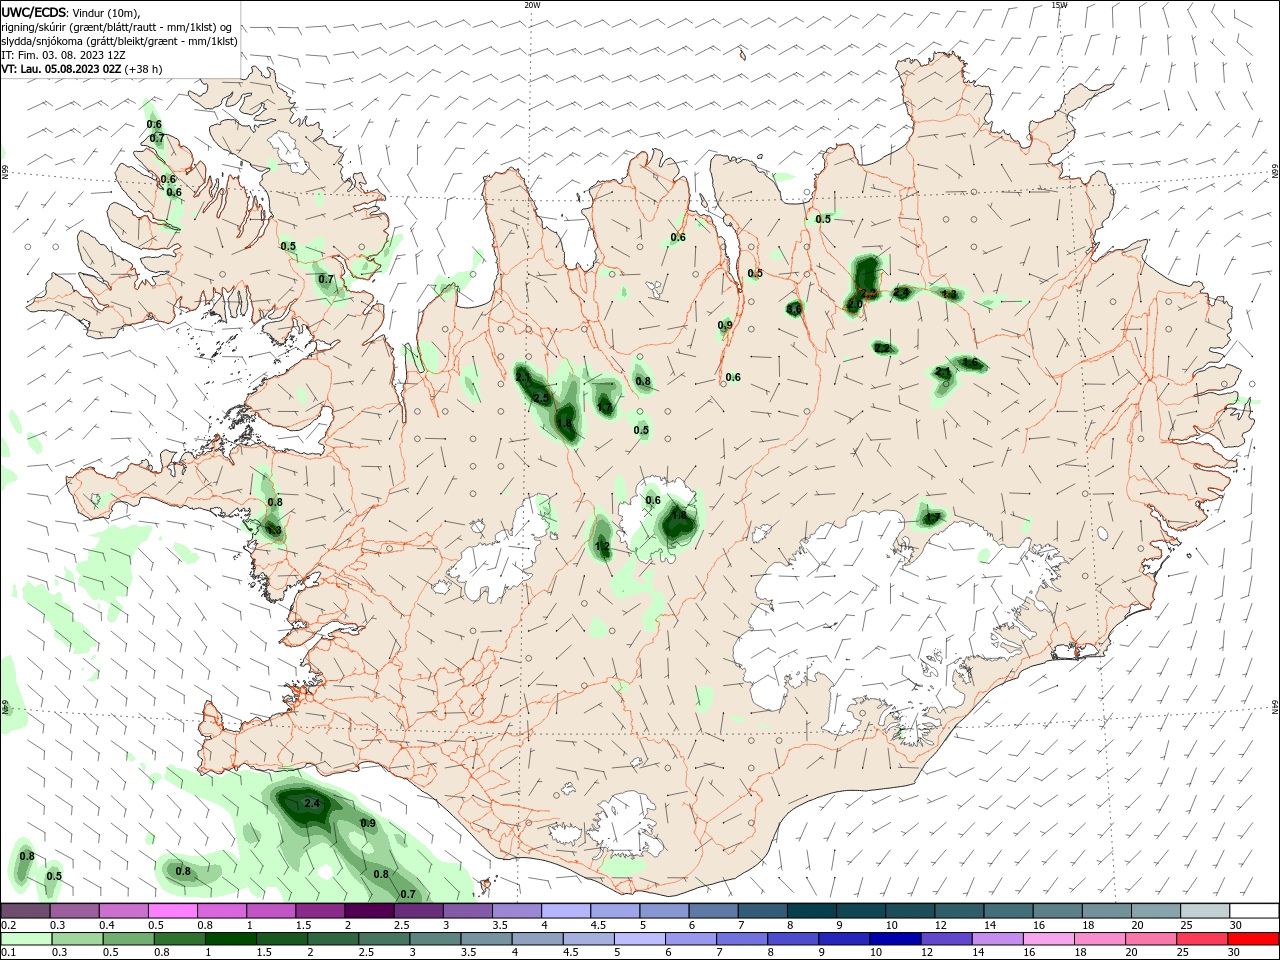1280x960 pixels.
Task: Click the UWC/ECDS title text
Action: (x=33, y=12)
